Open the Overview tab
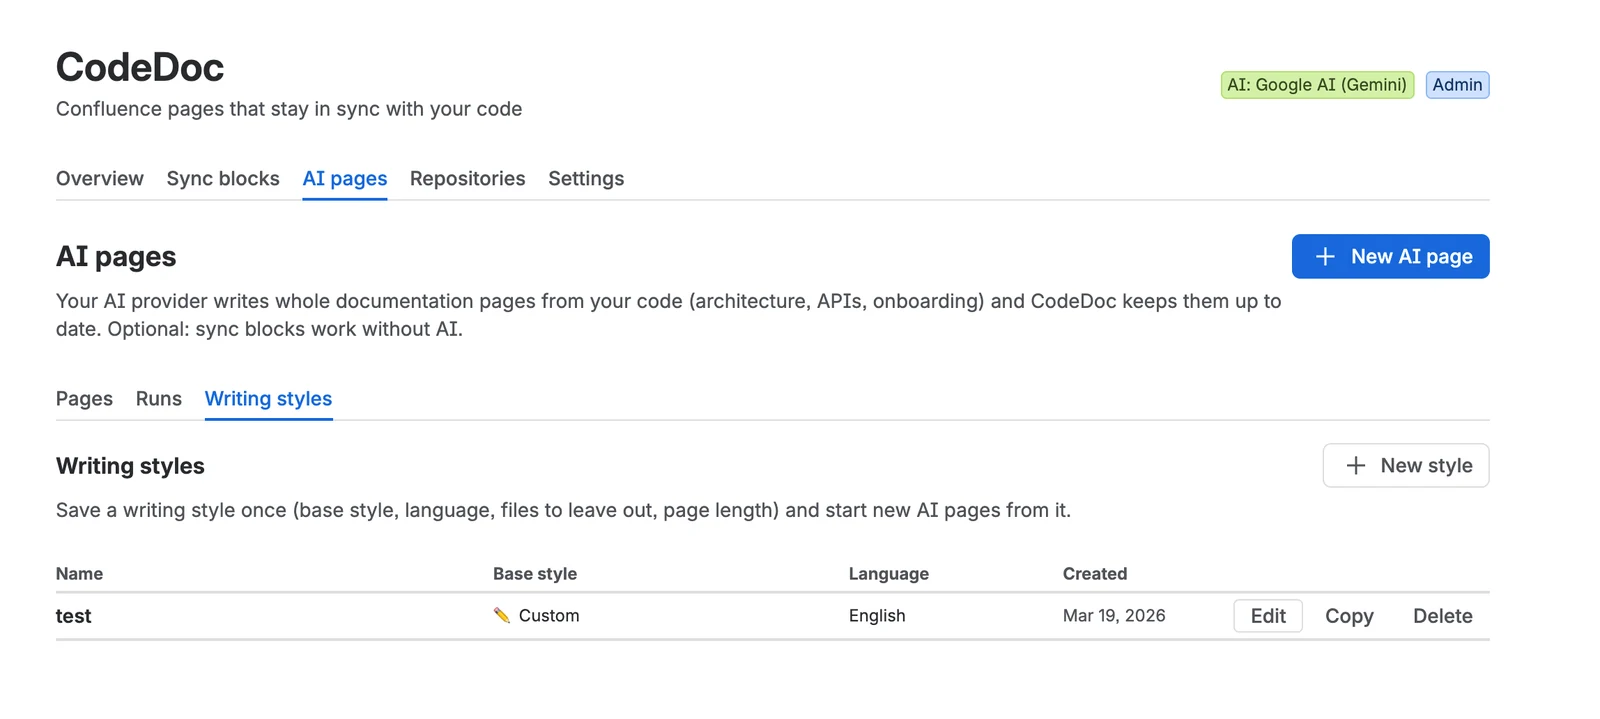Image resolution: width=1600 pixels, height=719 pixels. click(100, 179)
